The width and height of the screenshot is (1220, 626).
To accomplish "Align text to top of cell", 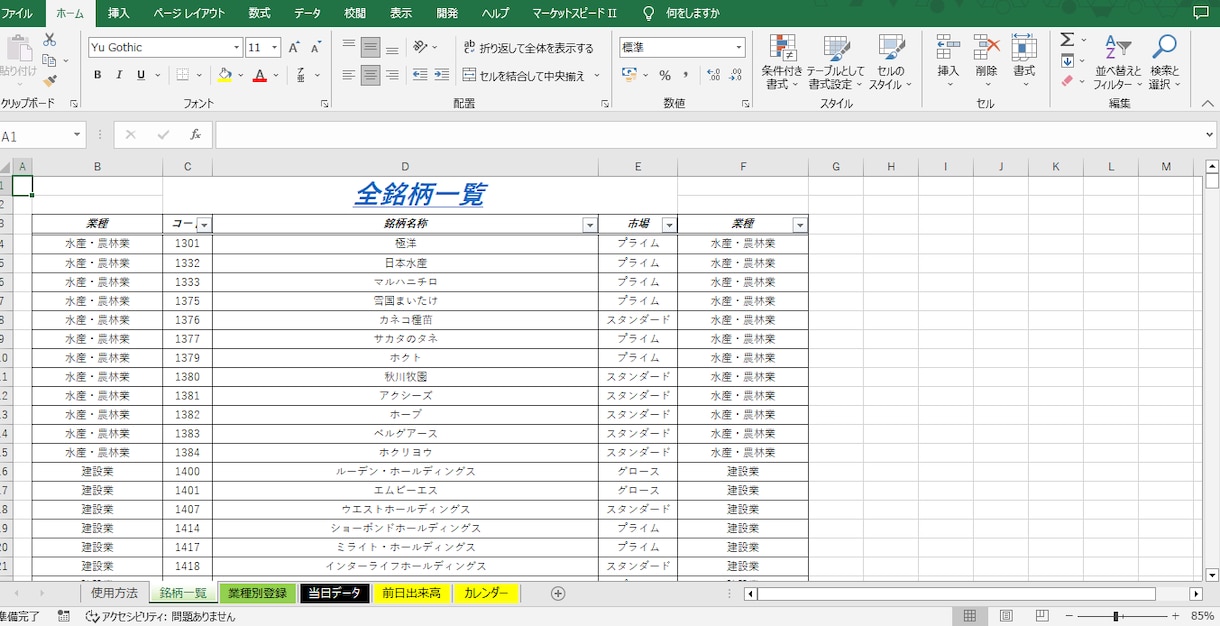I will point(348,47).
